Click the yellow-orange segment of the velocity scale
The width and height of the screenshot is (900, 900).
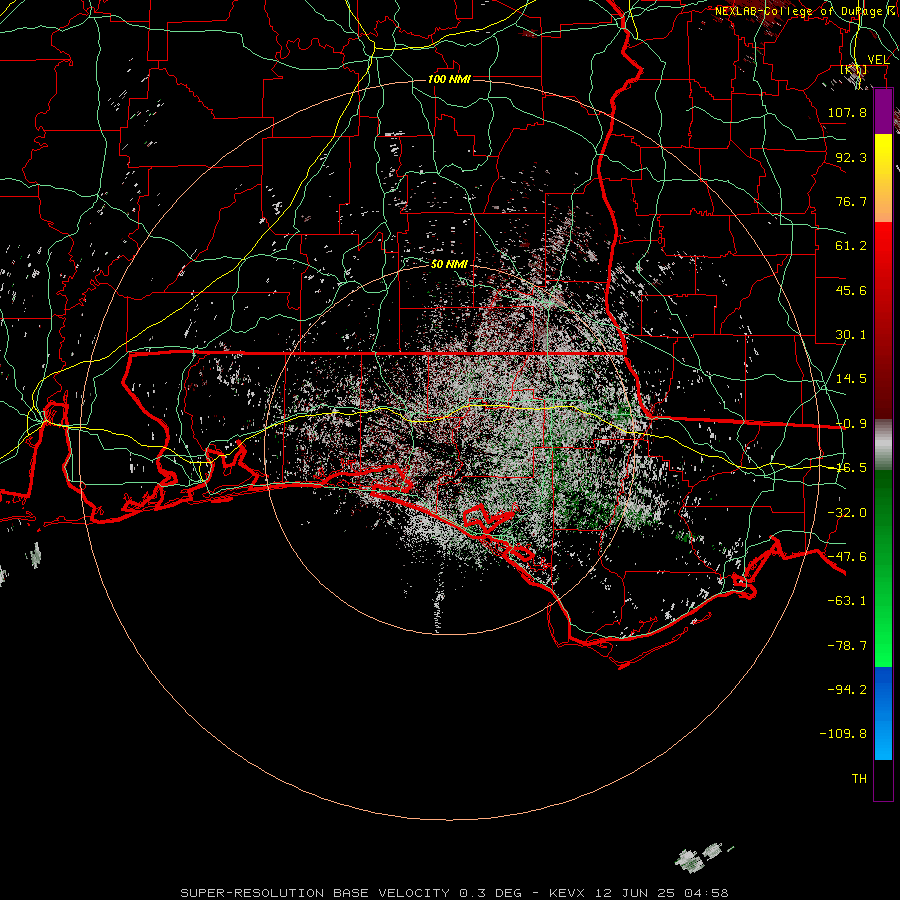point(883,178)
